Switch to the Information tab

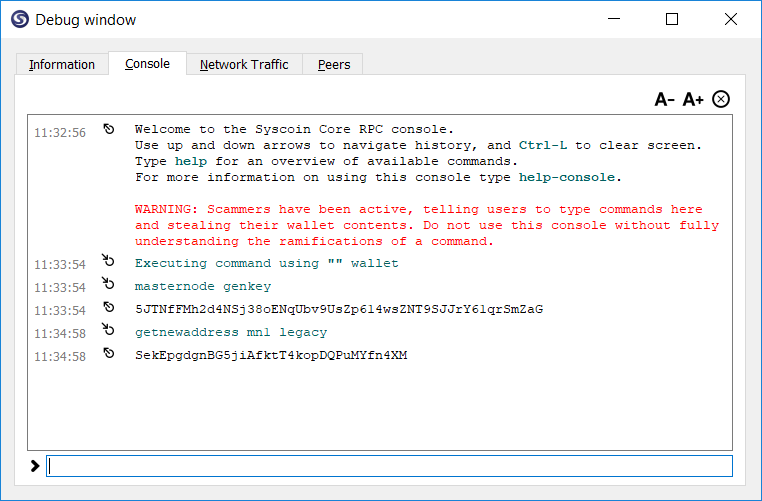click(62, 64)
